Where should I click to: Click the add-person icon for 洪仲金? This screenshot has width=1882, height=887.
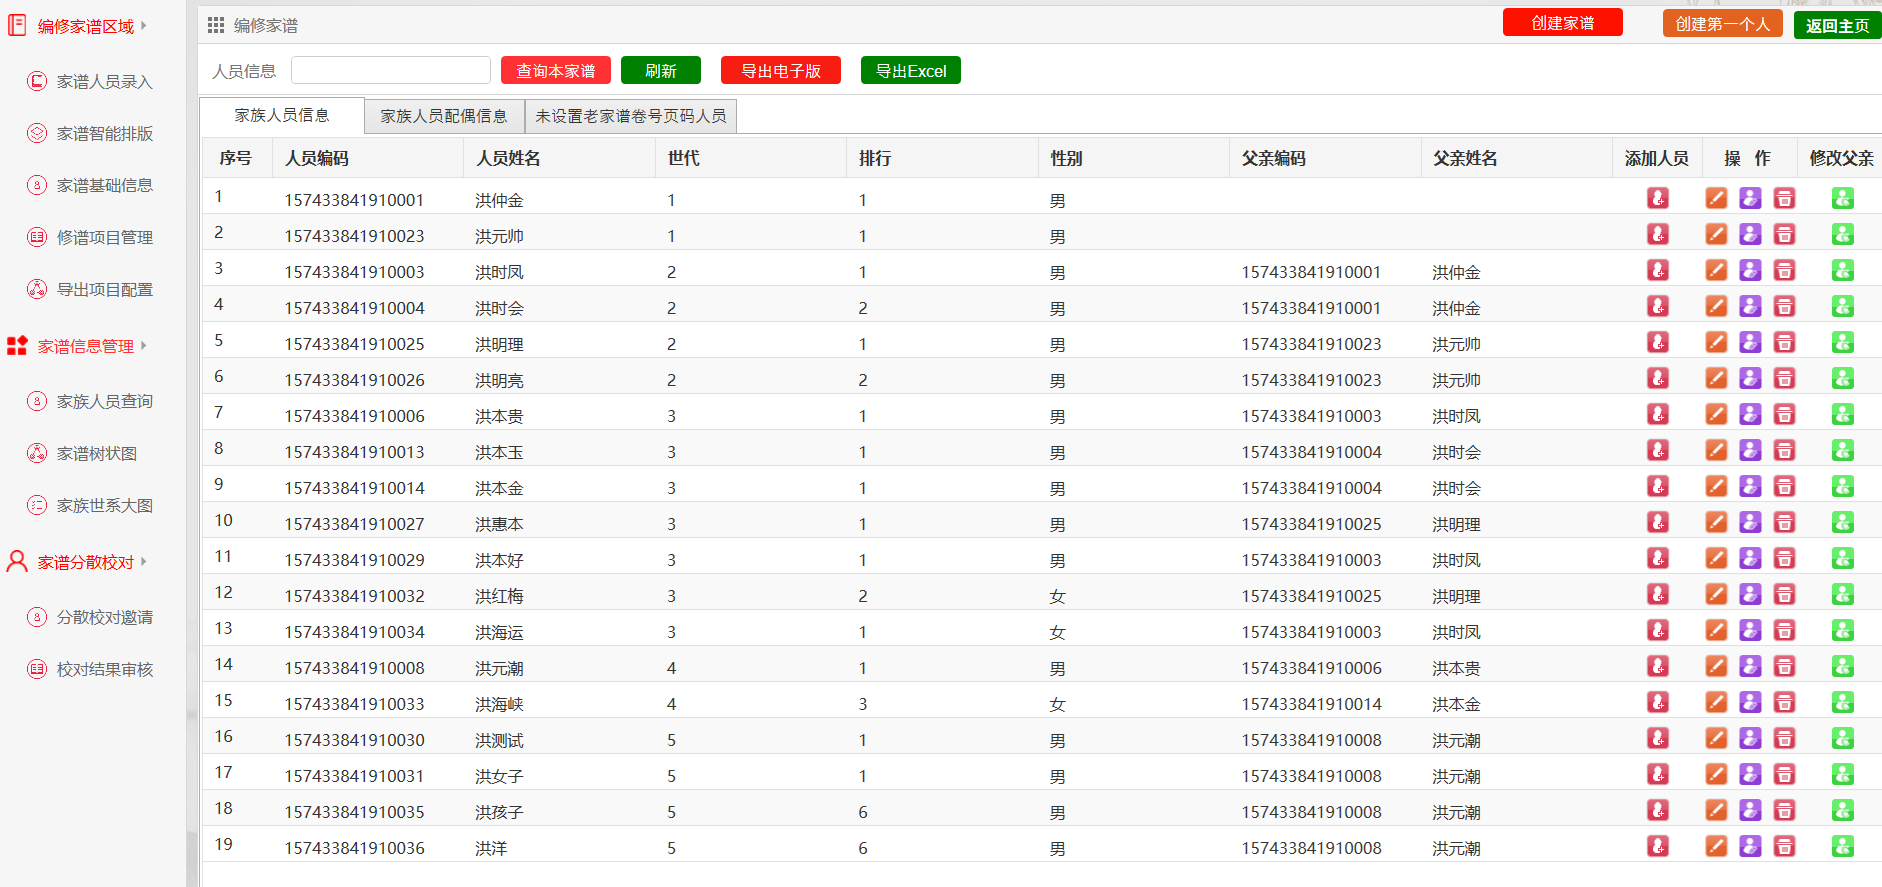(1658, 198)
